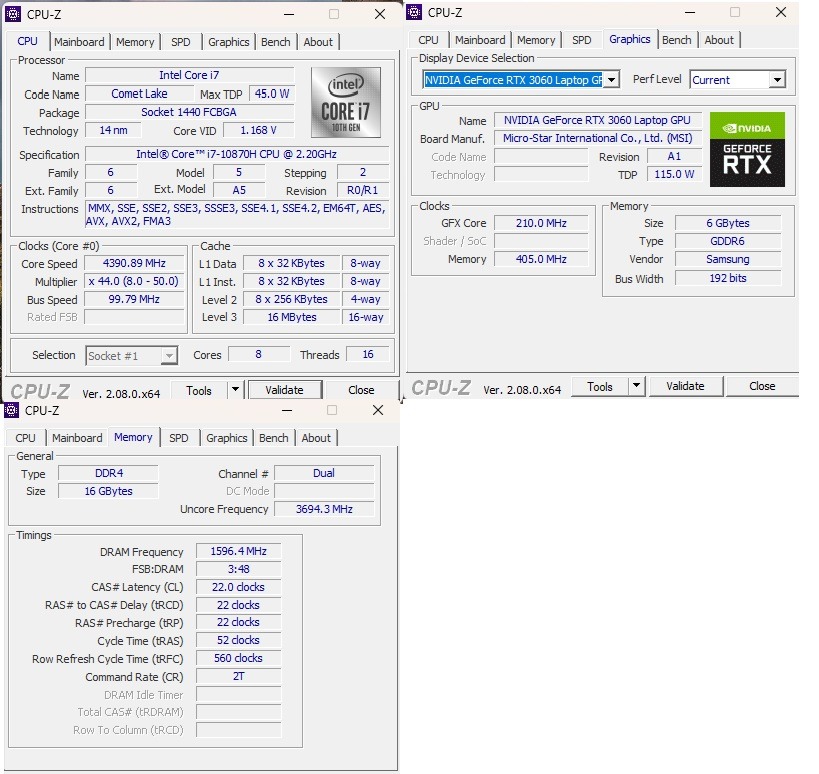Open SPD tab in CPU window

tap(181, 42)
